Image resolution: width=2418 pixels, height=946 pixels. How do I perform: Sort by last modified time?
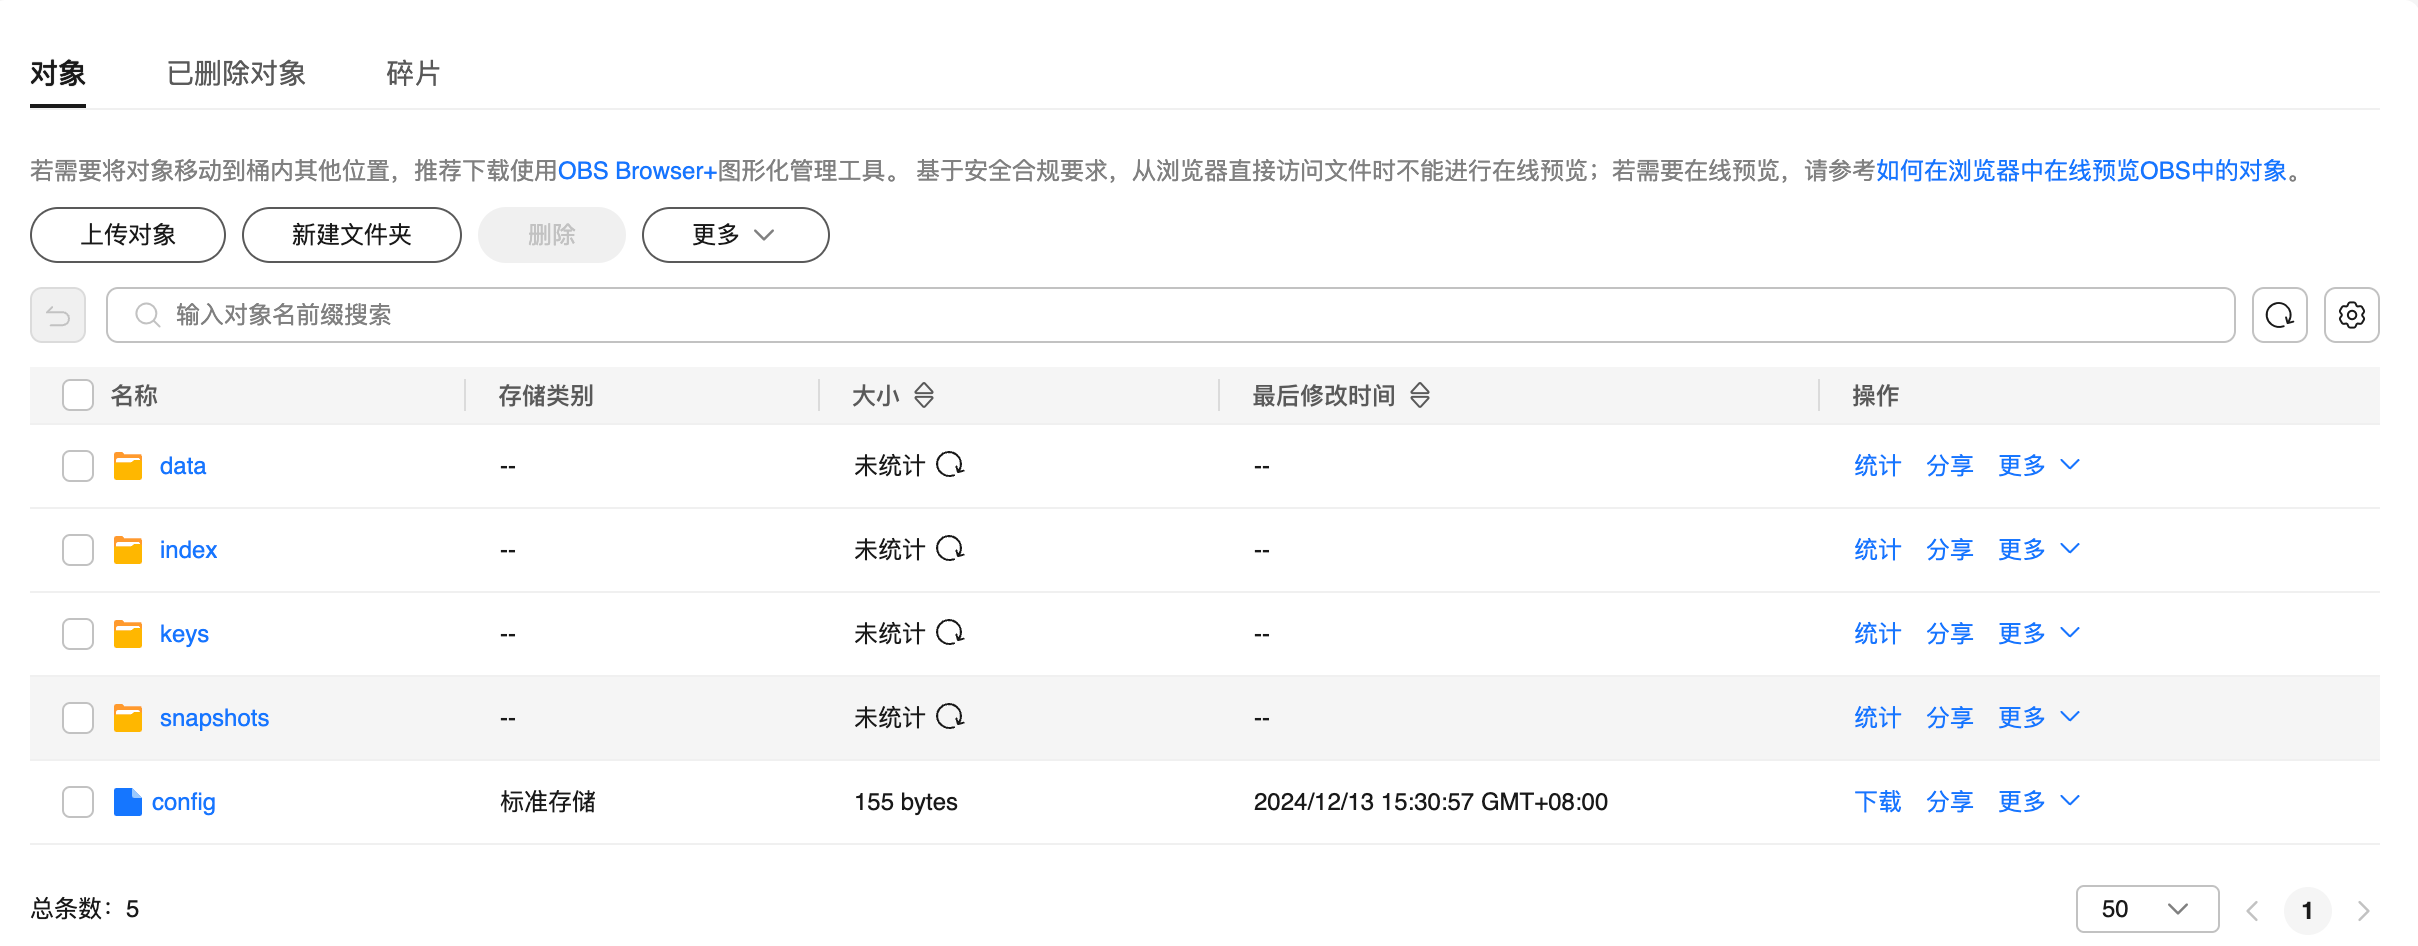(x=1420, y=396)
